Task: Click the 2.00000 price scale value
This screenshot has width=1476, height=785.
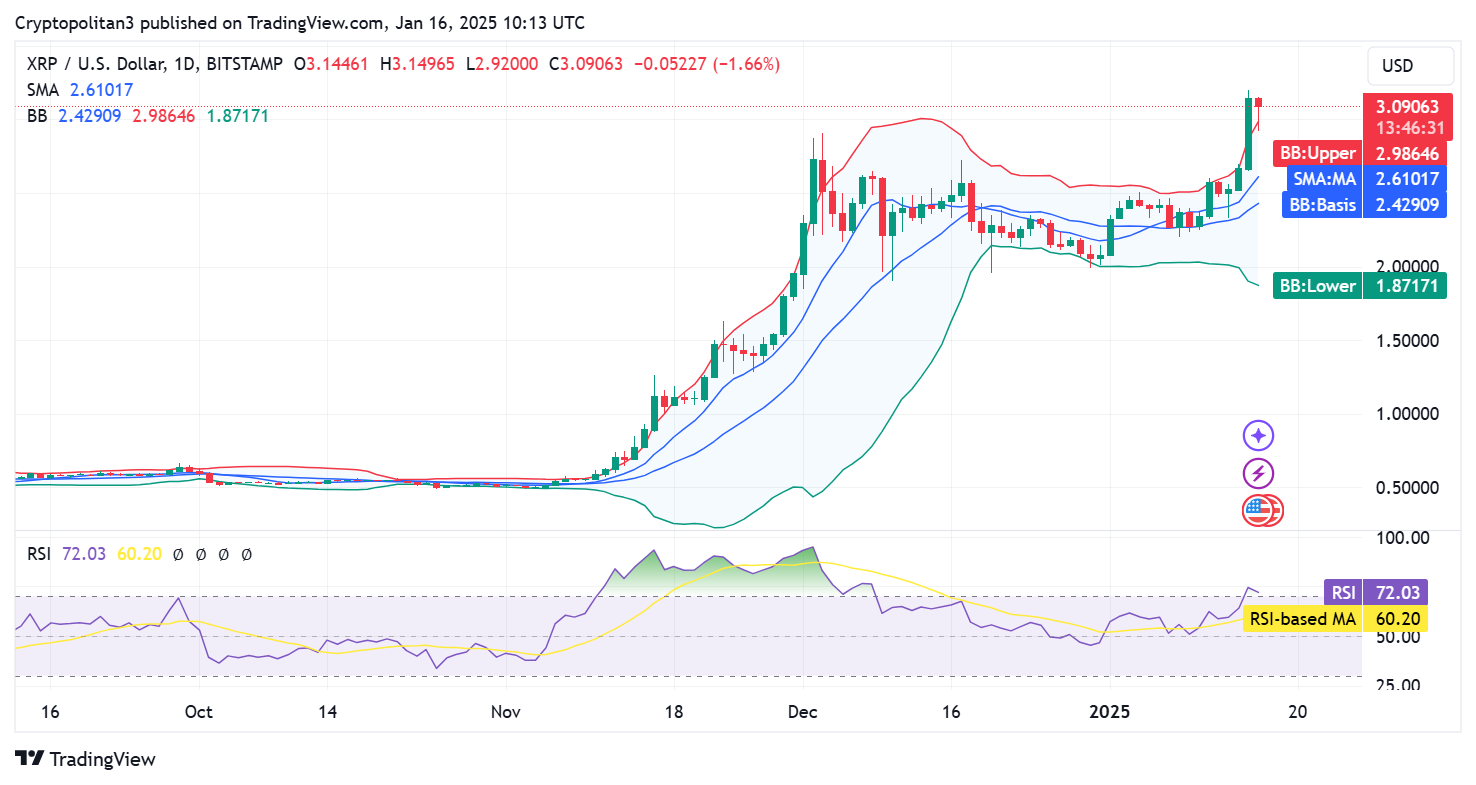Action: click(1407, 266)
